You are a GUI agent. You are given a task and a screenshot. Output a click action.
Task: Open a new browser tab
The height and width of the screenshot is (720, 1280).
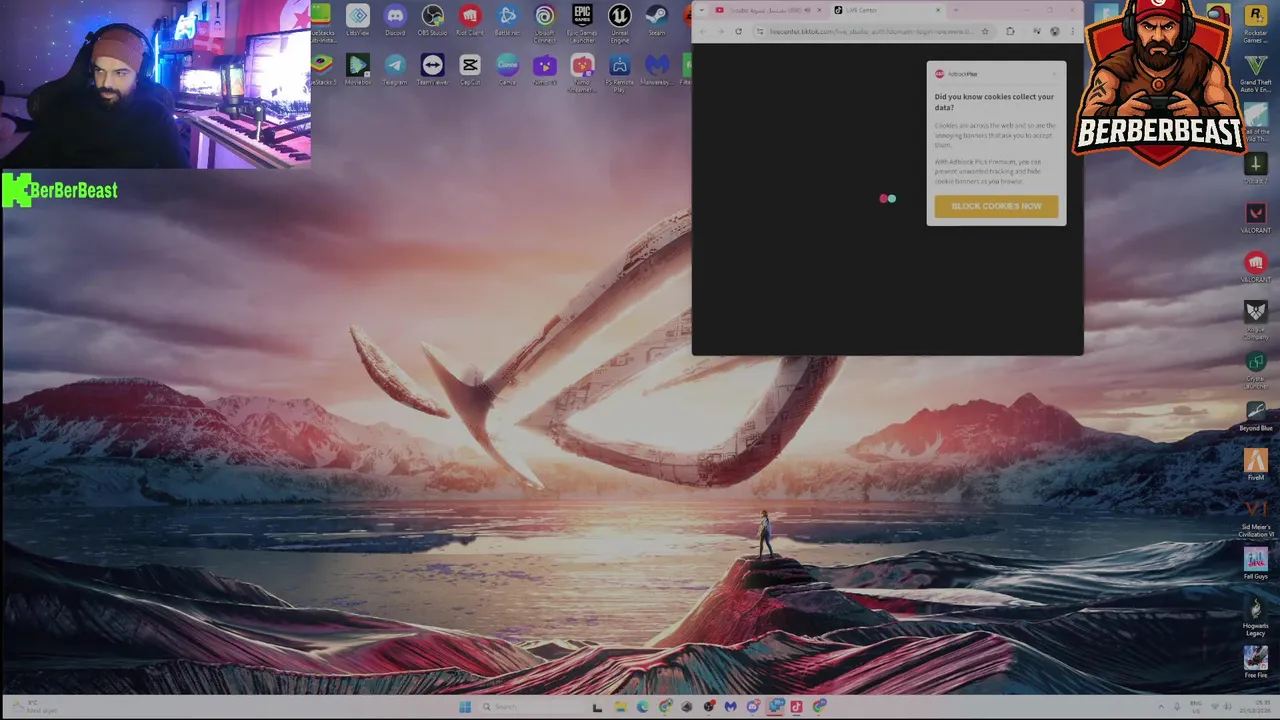955,10
